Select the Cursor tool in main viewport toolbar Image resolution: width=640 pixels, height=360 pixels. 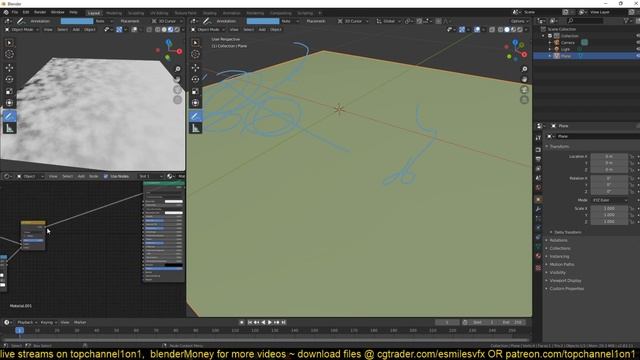pos(196,54)
